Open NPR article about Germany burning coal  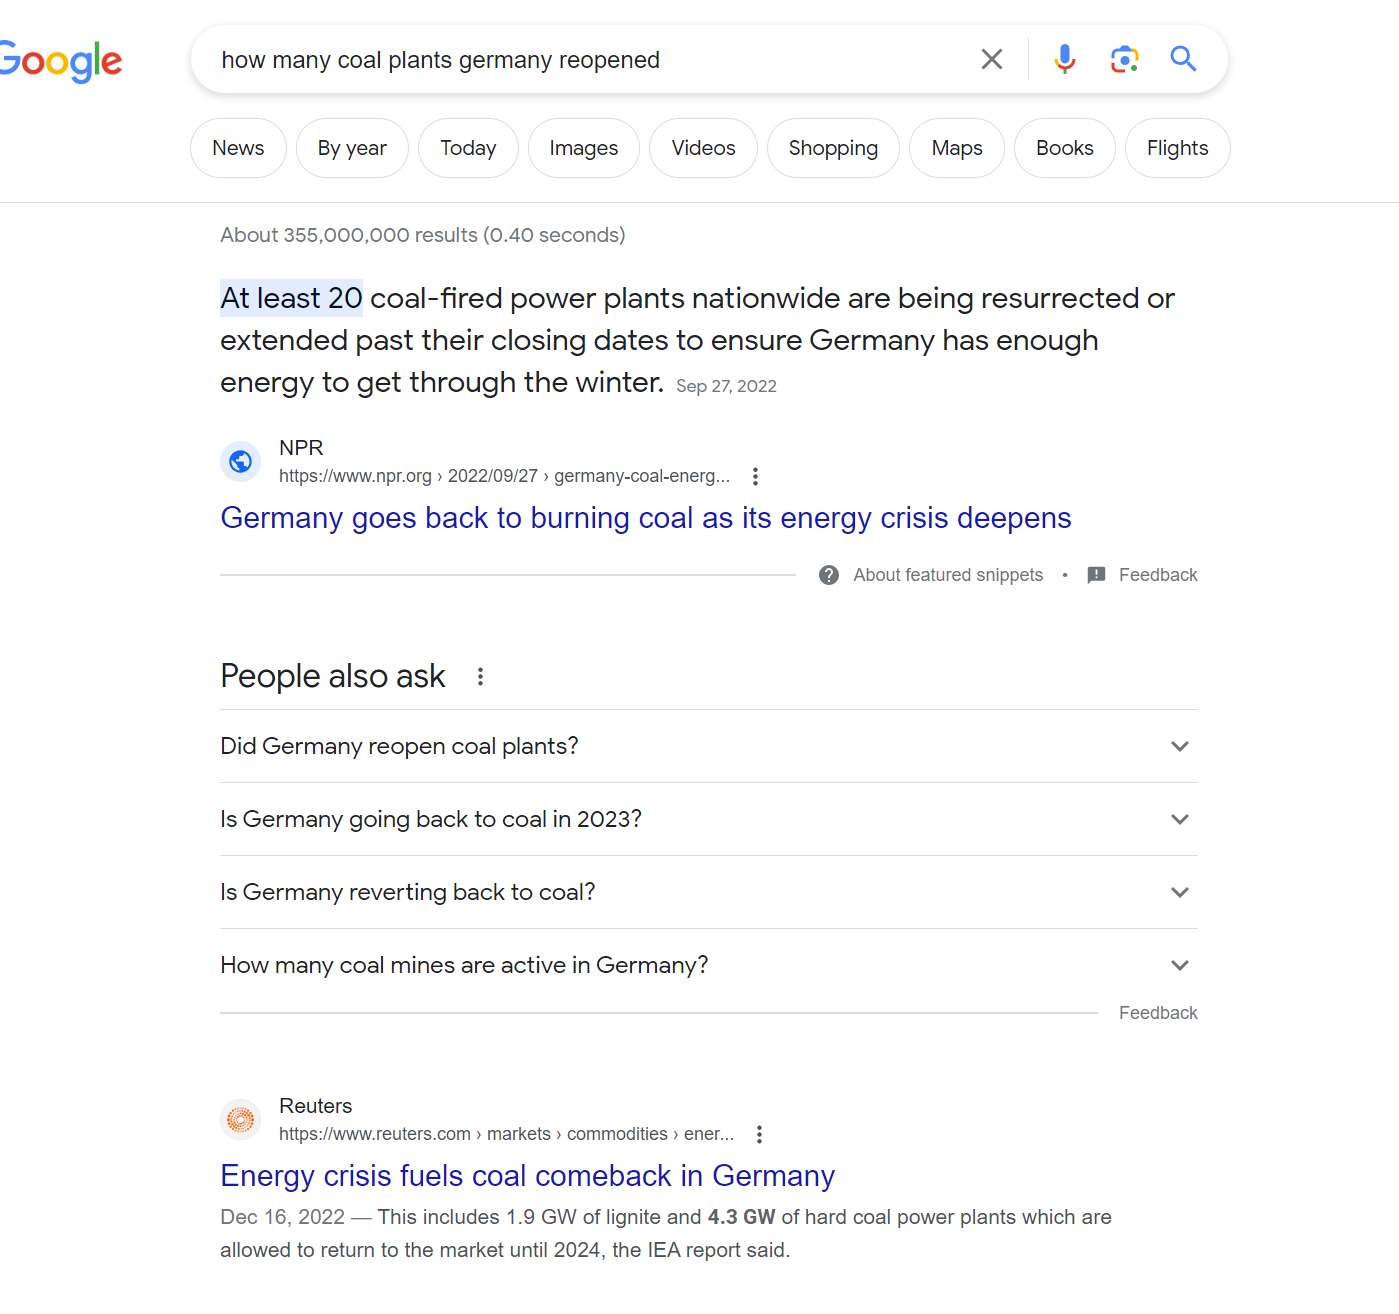click(645, 519)
